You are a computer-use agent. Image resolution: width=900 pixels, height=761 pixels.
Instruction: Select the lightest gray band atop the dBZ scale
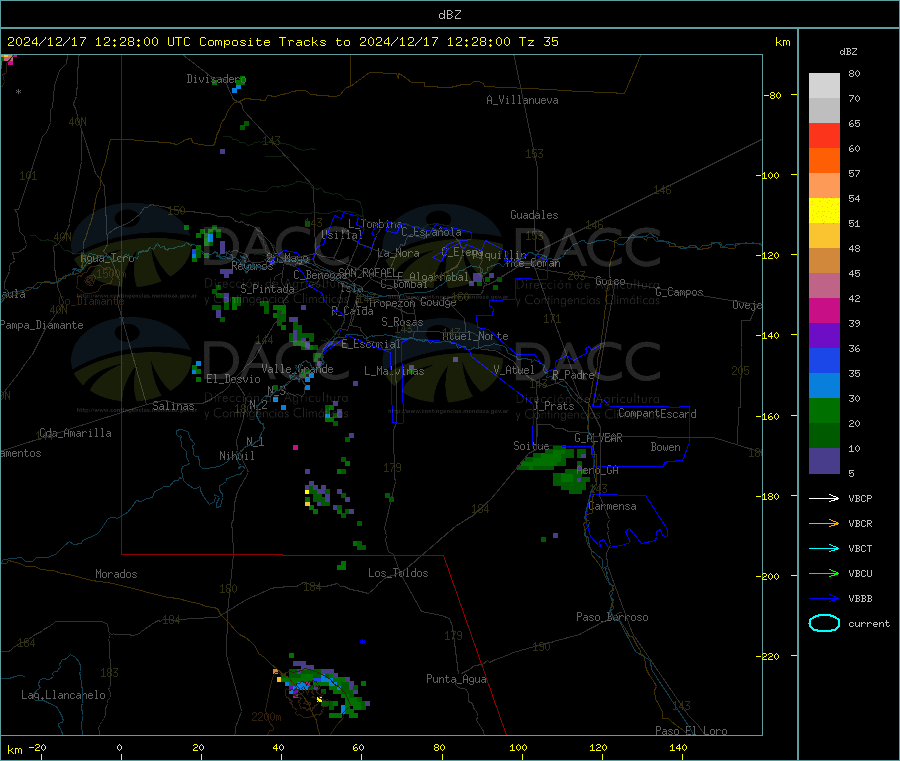pyautogui.click(x=824, y=86)
